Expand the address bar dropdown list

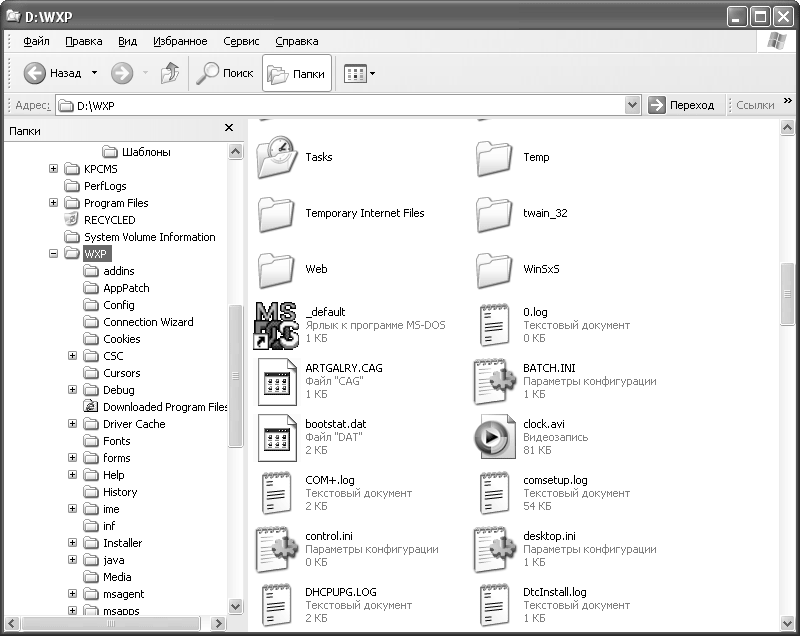pyautogui.click(x=632, y=105)
